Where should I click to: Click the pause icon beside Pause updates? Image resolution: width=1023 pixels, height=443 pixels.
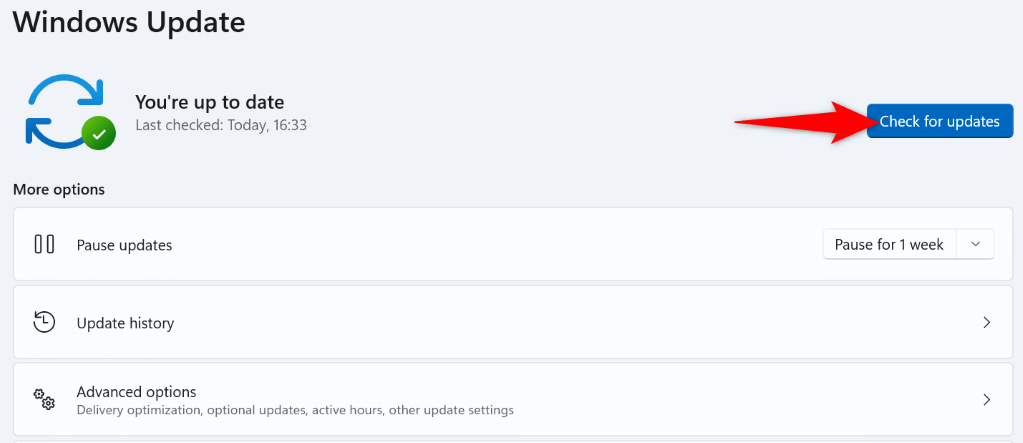[x=44, y=244]
